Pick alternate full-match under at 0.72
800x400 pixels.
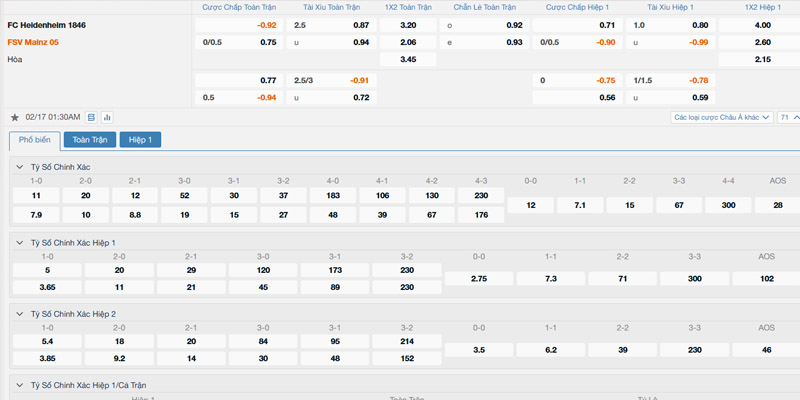[331, 97]
